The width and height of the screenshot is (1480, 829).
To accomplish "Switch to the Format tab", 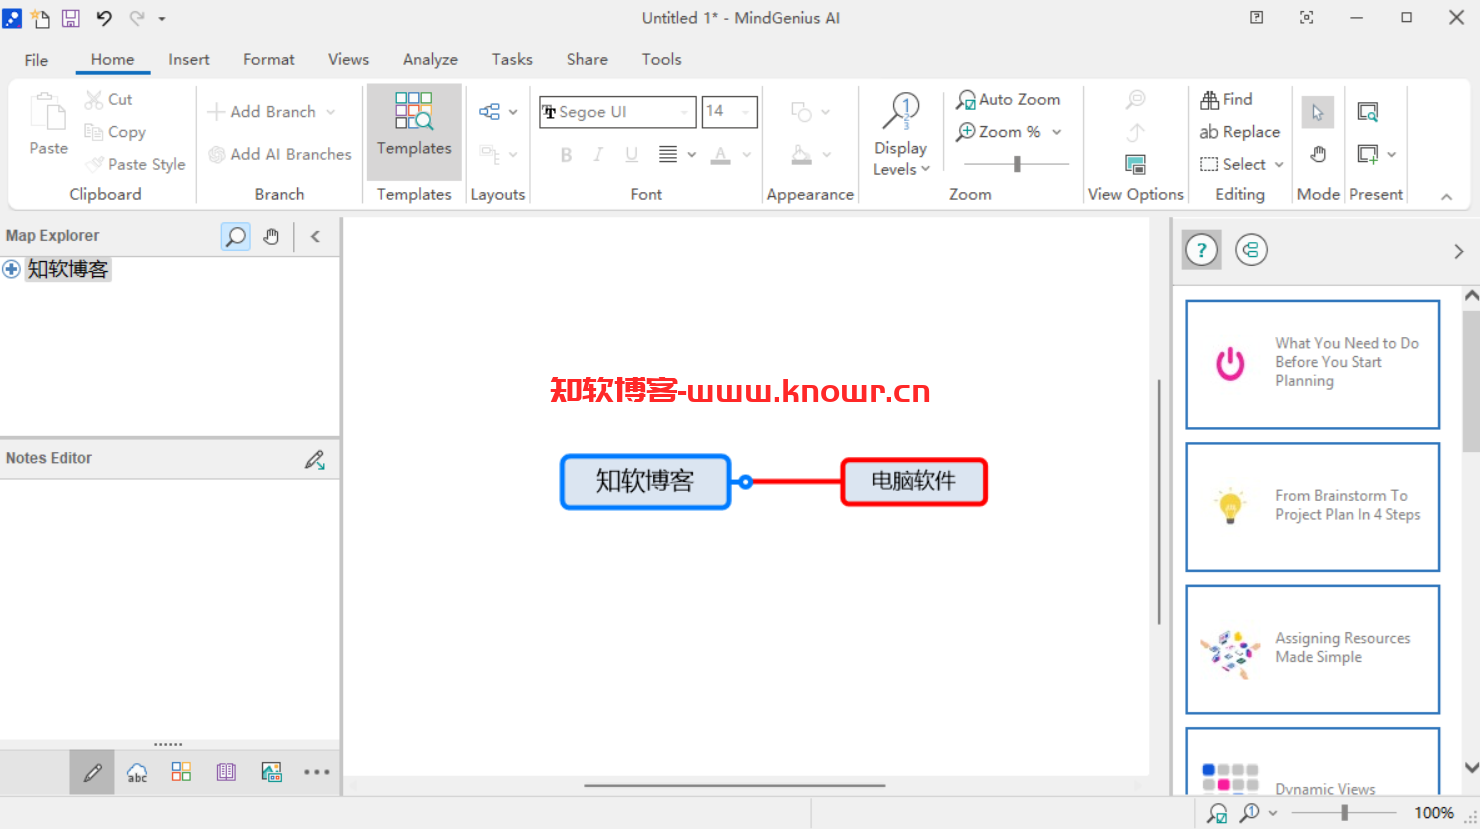I will (269, 60).
